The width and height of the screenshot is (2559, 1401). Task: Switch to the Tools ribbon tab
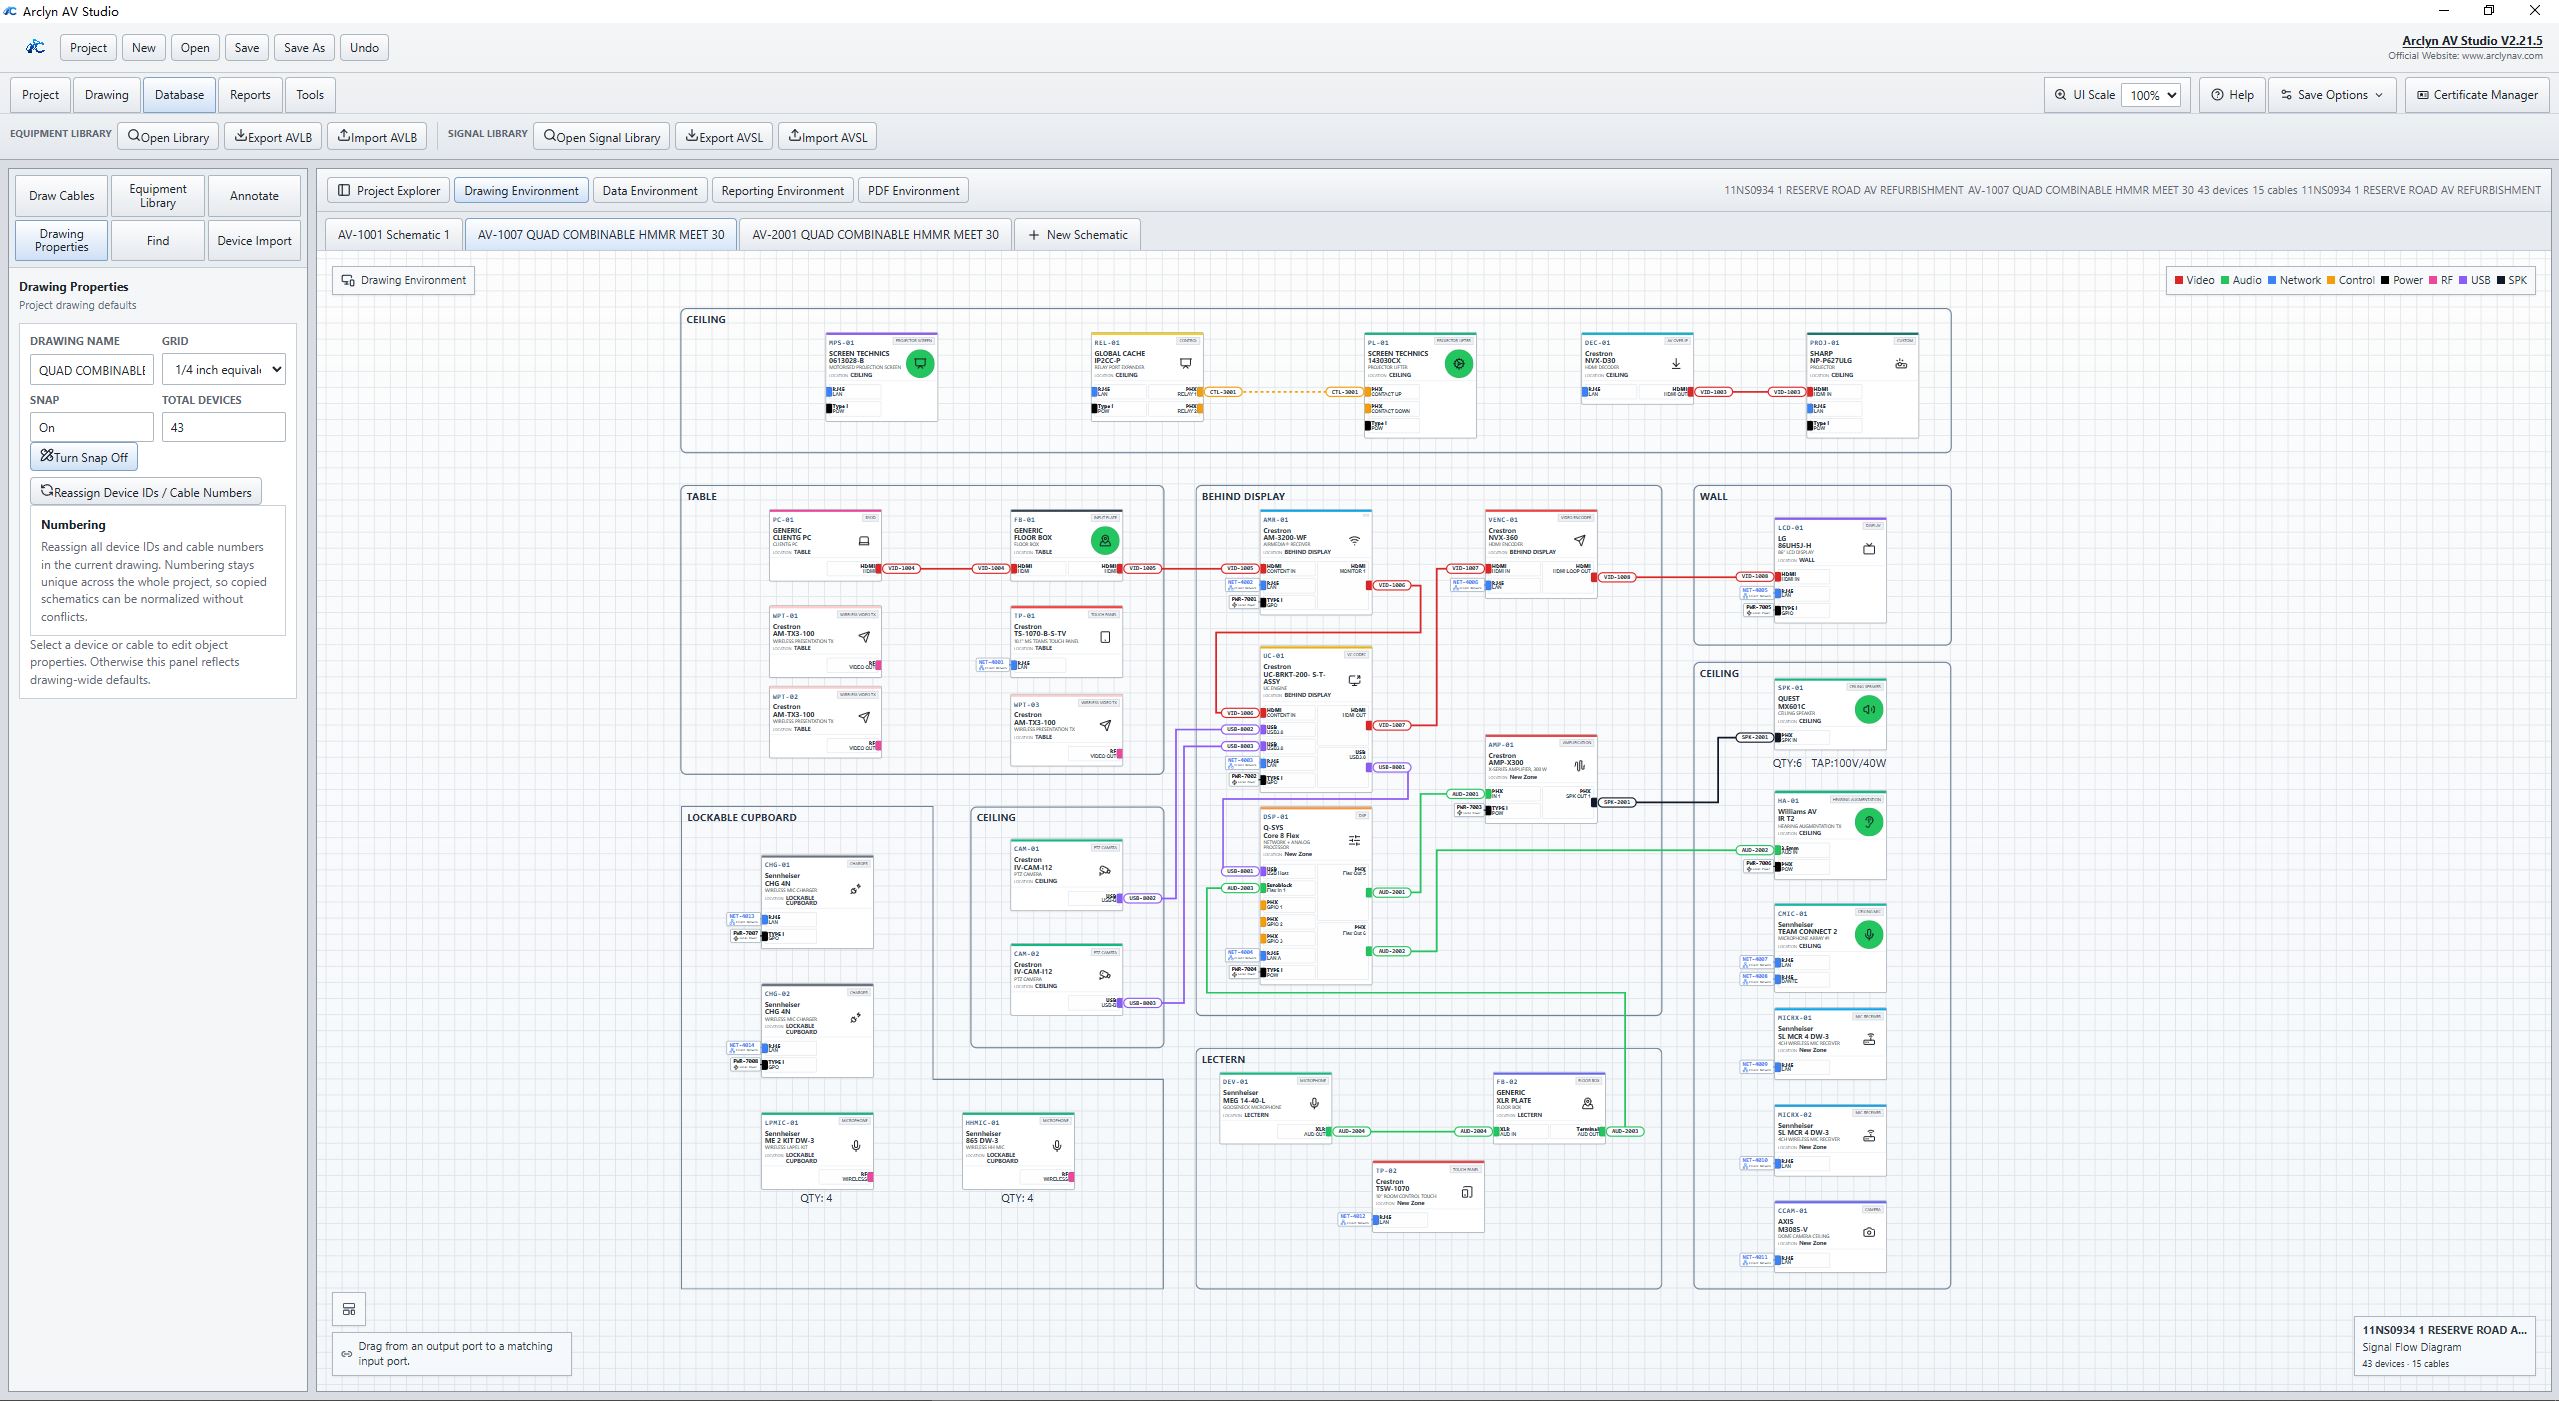click(x=310, y=95)
